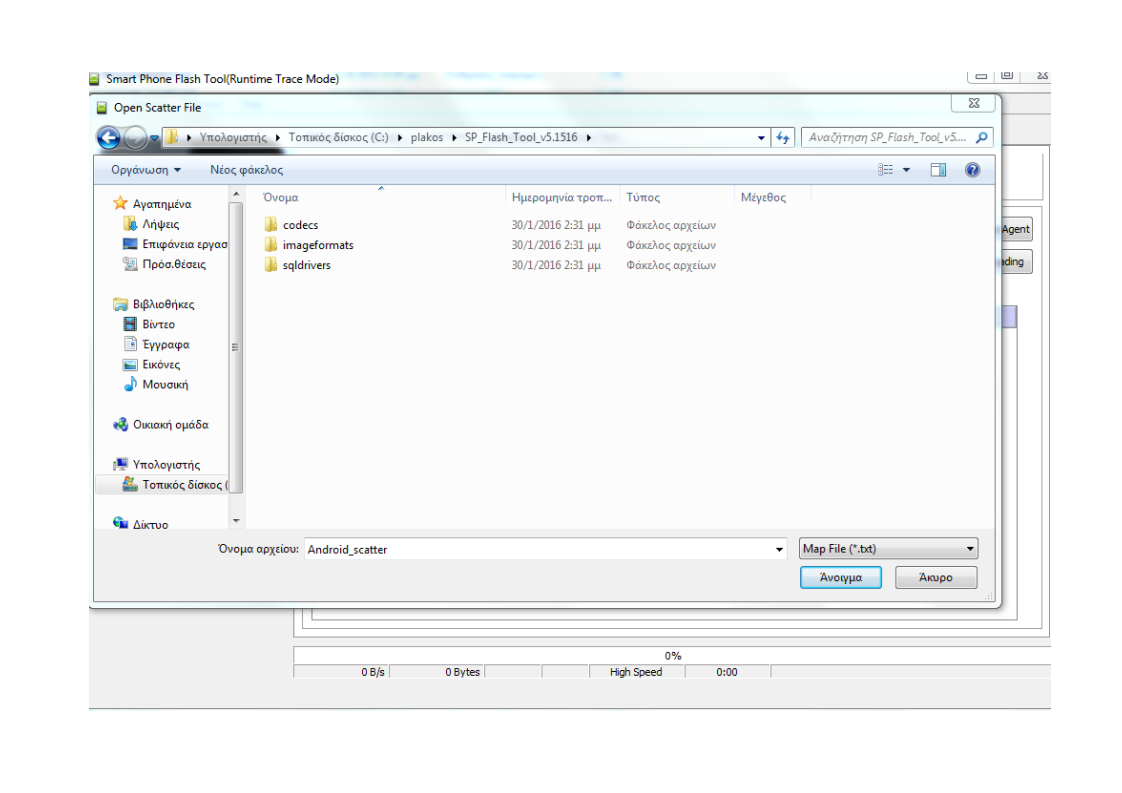Screen dimensions: 1122x793
Task: Click the 0% progress bar in Flash Tool
Action: (x=672, y=656)
